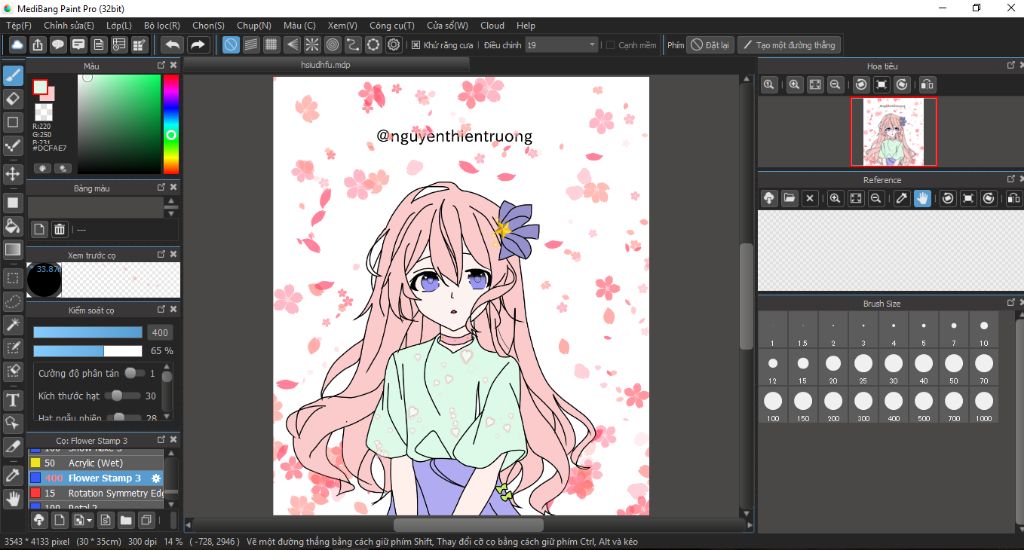1024x550 pixels.
Task: Enable grid snap guide
Action: pyautogui.click(x=271, y=44)
